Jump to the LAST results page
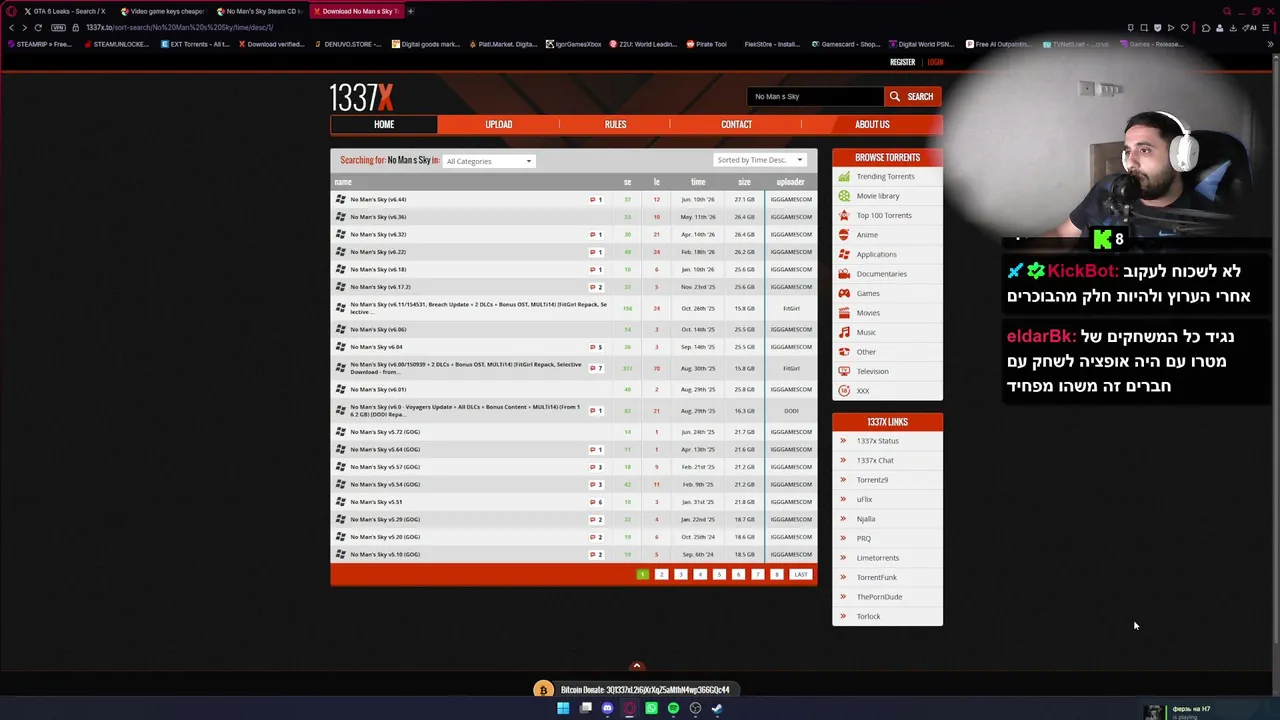The width and height of the screenshot is (1280, 720). pyautogui.click(x=800, y=574)
